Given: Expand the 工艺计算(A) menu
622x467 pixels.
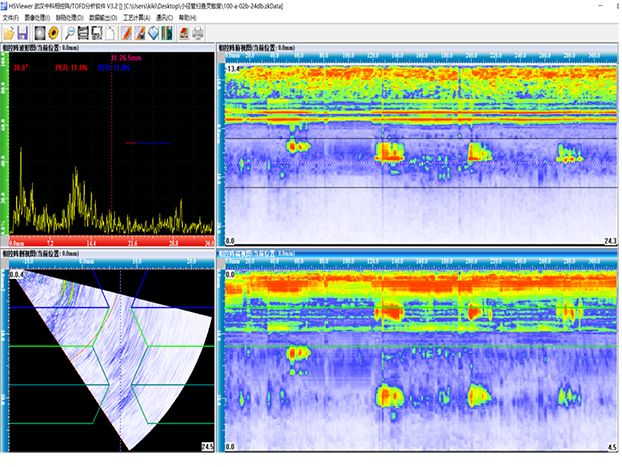Looking at the screenshot, I should click(135, 17).
